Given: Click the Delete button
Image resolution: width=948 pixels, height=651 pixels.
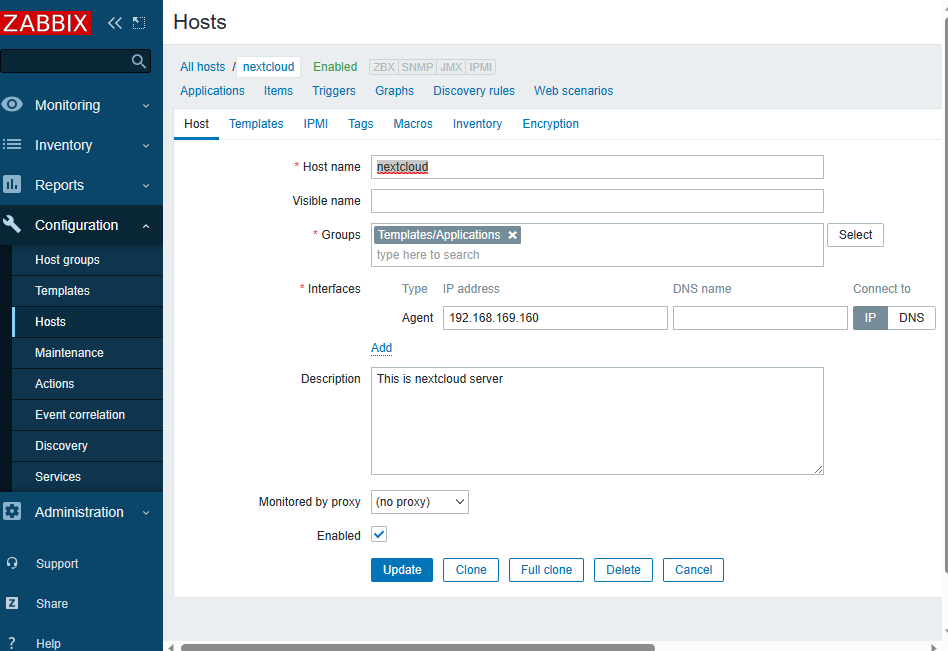Looking at the screenshot, I should point(623,570).
